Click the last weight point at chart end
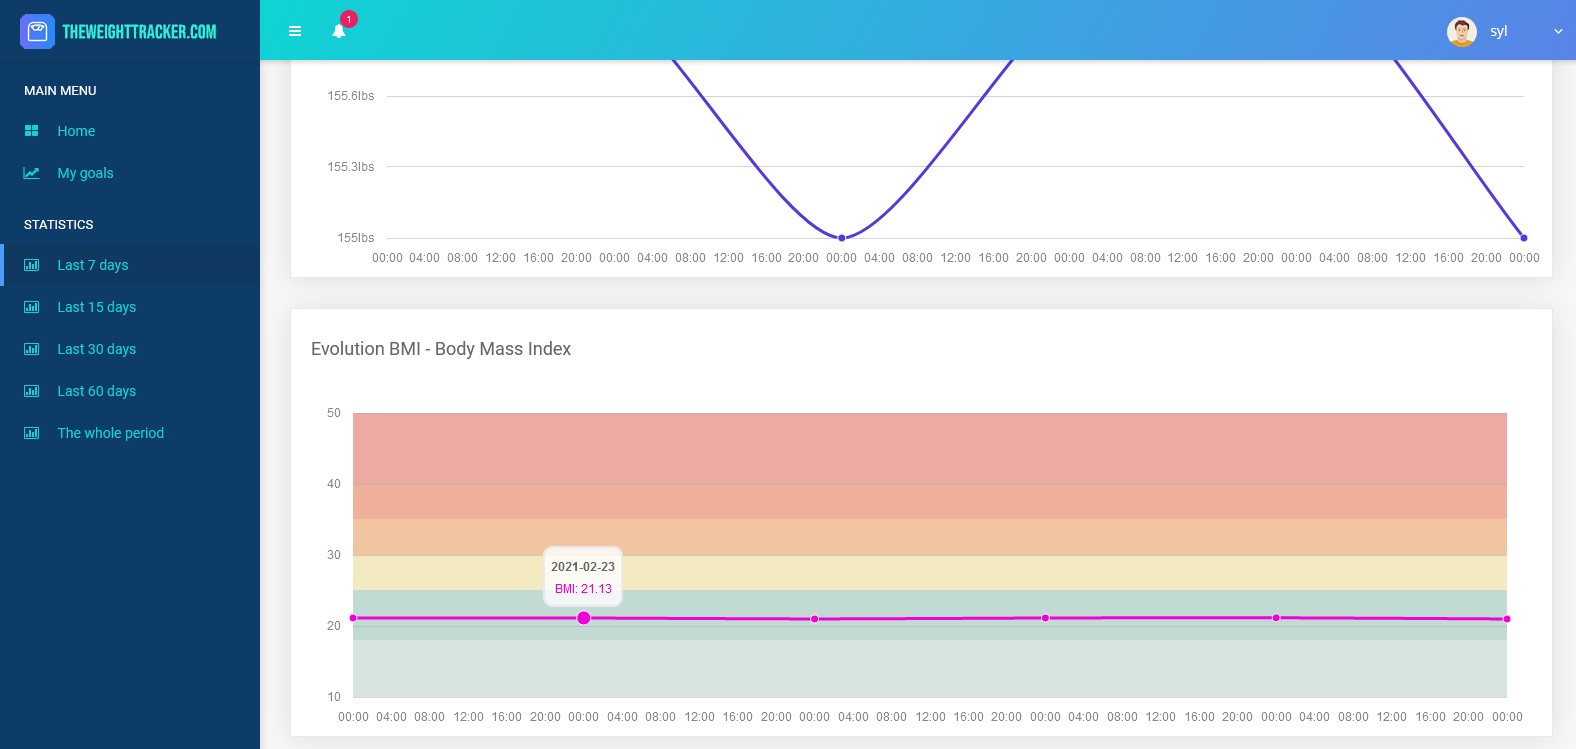Image resolution: width=1576 pixels, height=749 pixels. pos(1524,238)
